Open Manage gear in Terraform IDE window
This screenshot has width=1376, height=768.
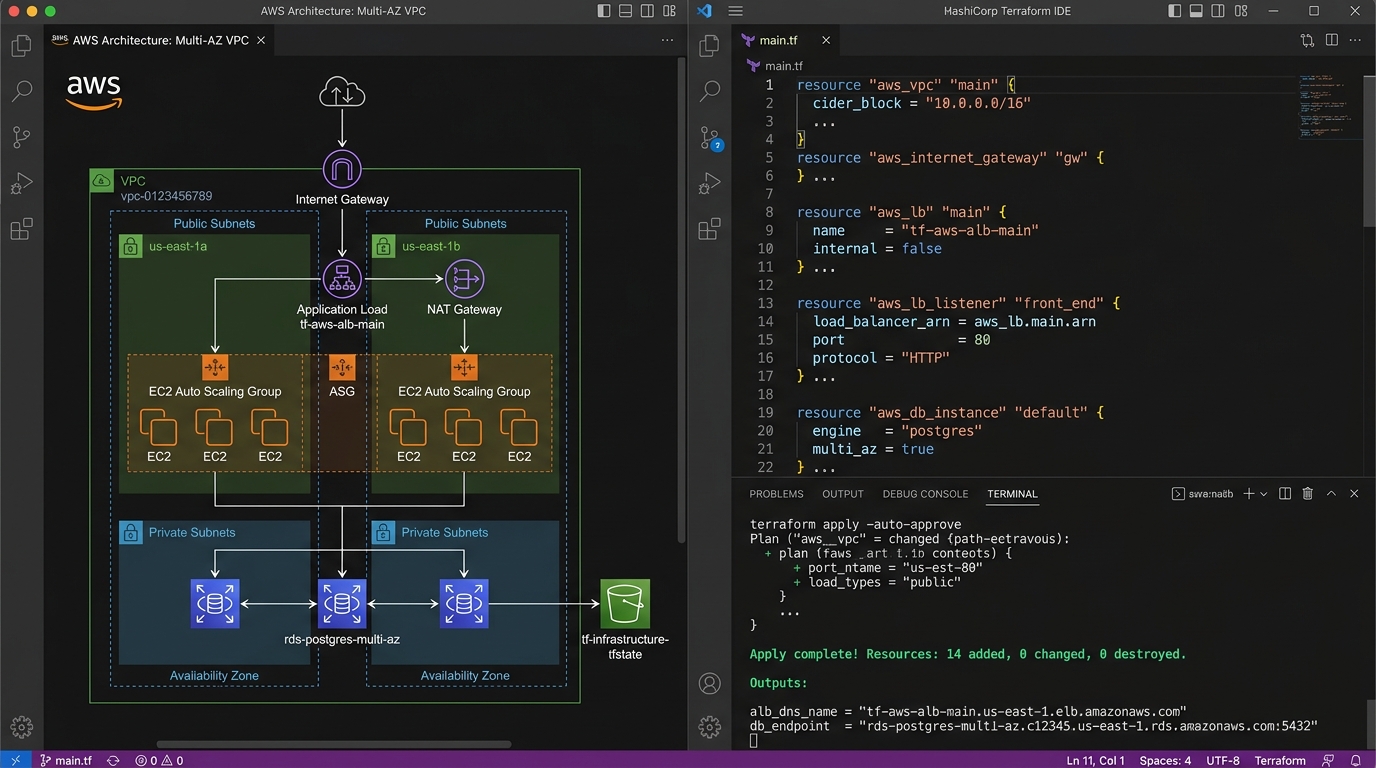click(710, 727)
